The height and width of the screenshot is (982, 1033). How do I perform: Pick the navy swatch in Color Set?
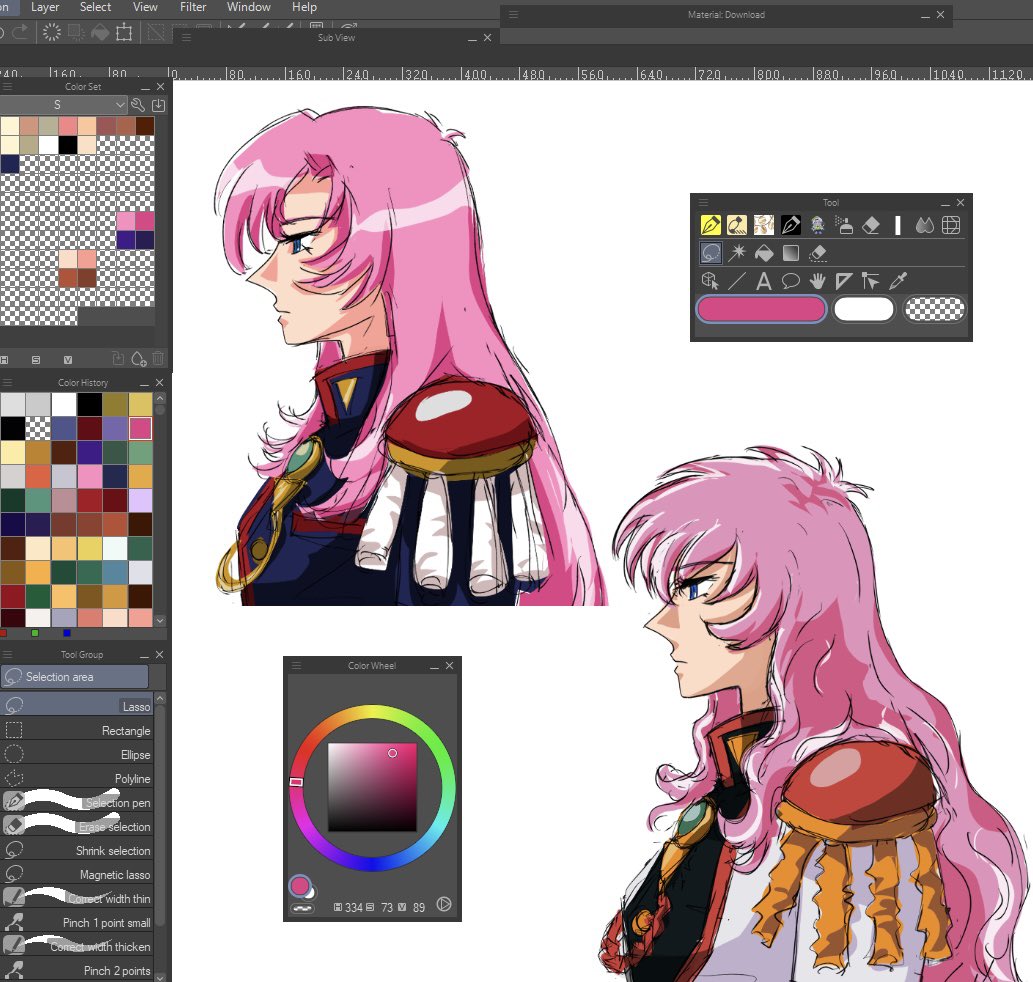[10, 163]
